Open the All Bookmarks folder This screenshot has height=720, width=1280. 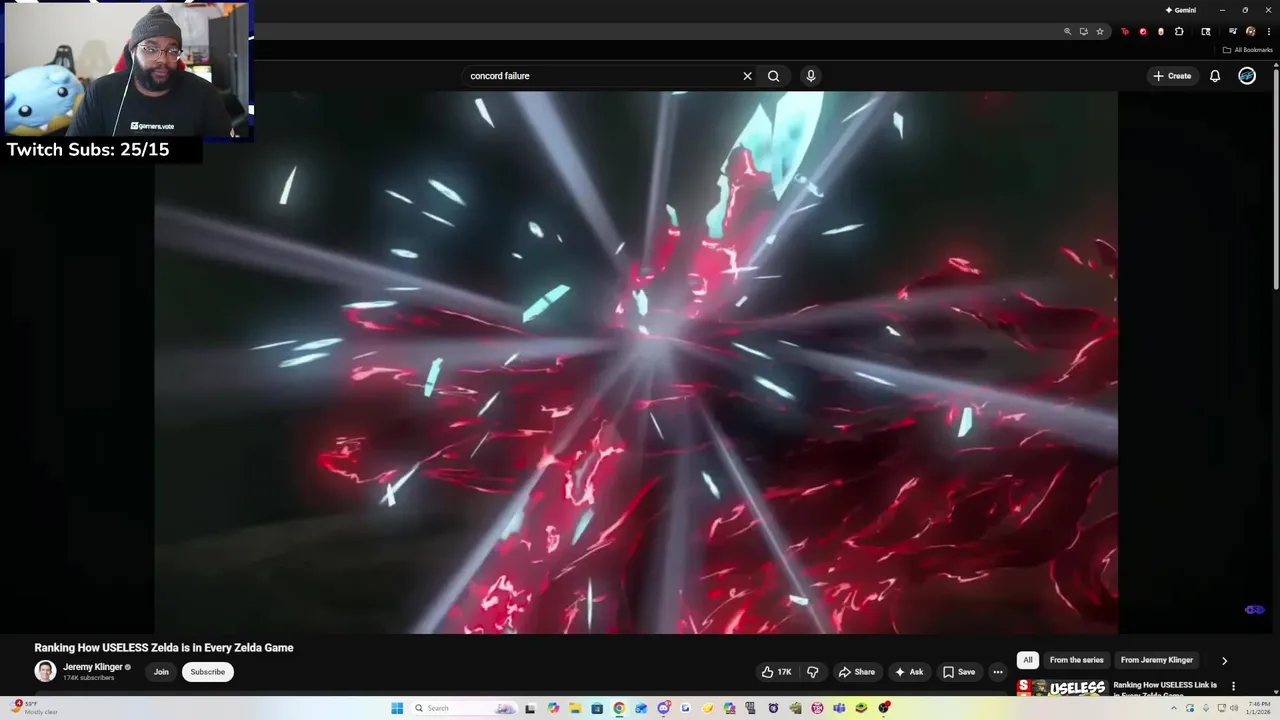pyautogui.click(x=1247, y=50)
